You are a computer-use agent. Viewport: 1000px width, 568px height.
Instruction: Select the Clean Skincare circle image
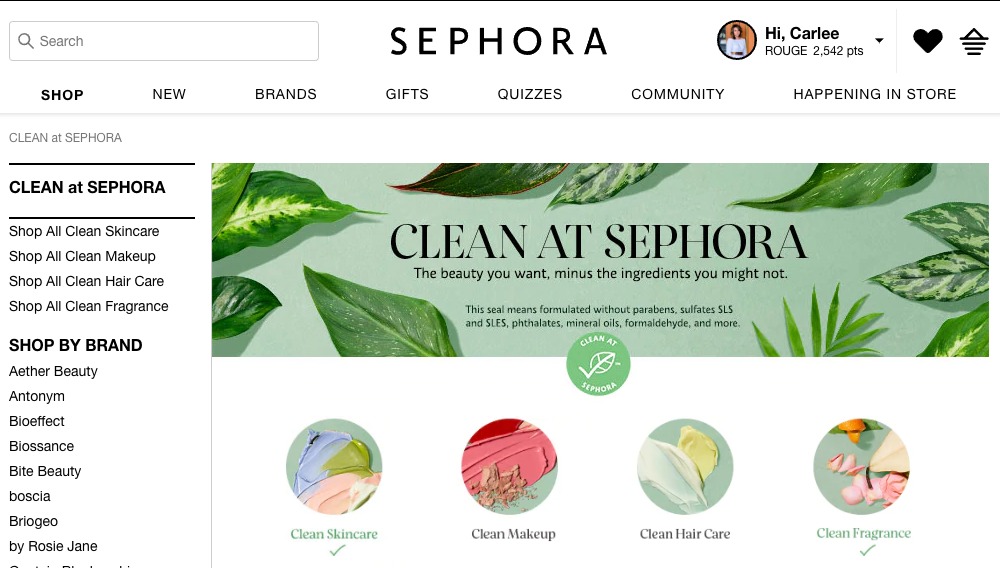click(334, 467)
